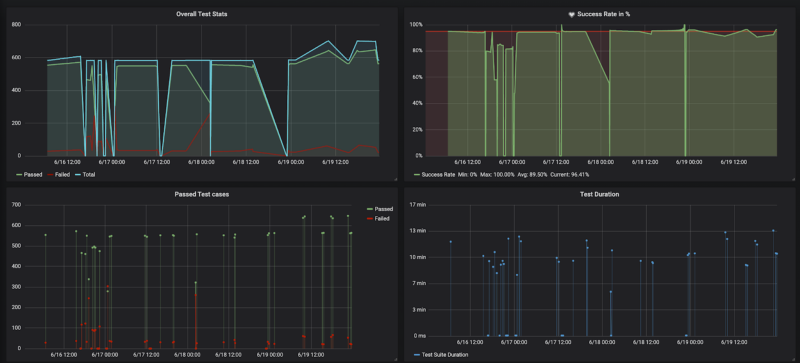Click the 0 ms y-axis label in Test Duration

click(x=419, y=335)
